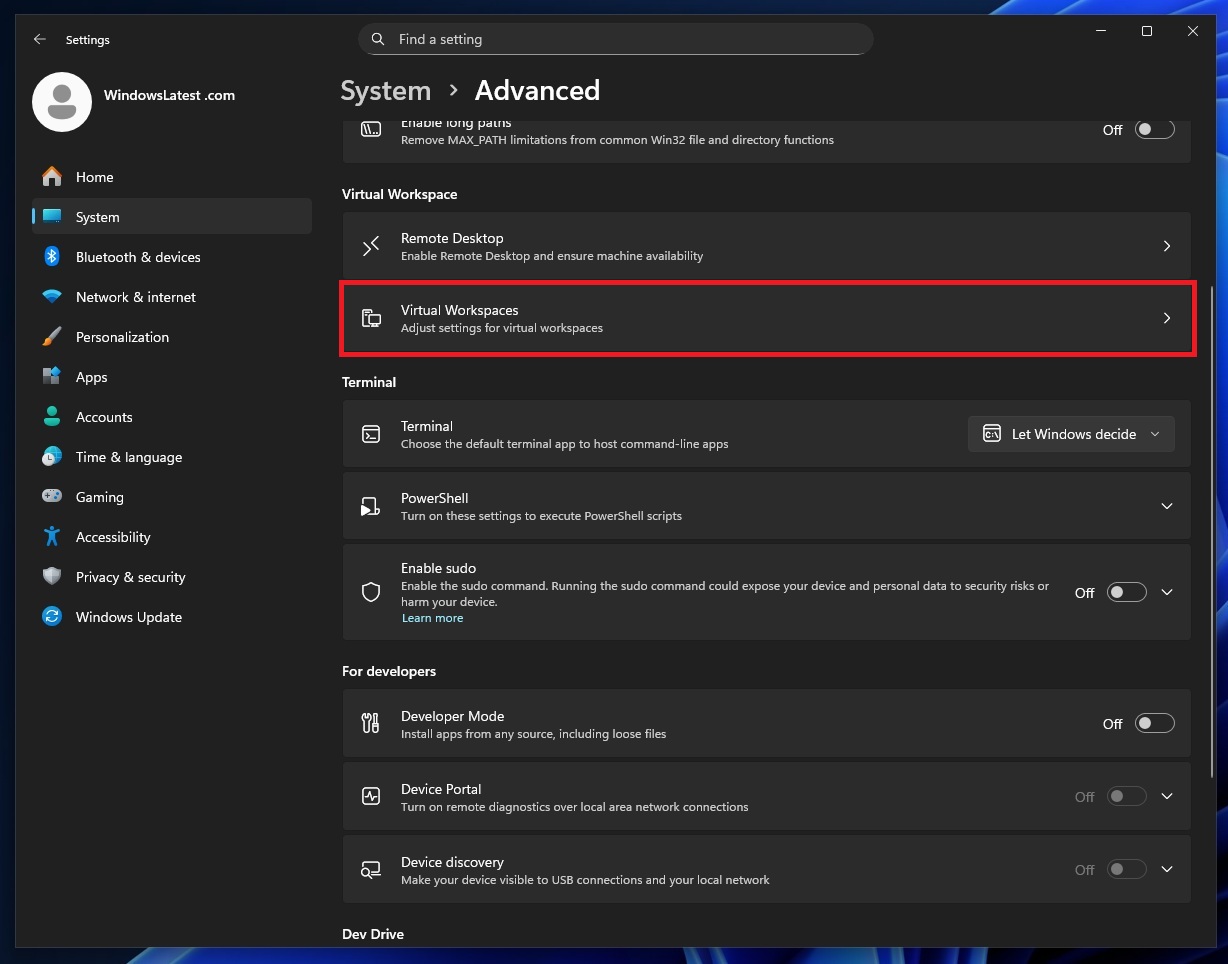Image resolution: width=1228 pixels, height=964 pixels.
Task: Click the Learn more link under sudo
Action: (x=432, y=618)
